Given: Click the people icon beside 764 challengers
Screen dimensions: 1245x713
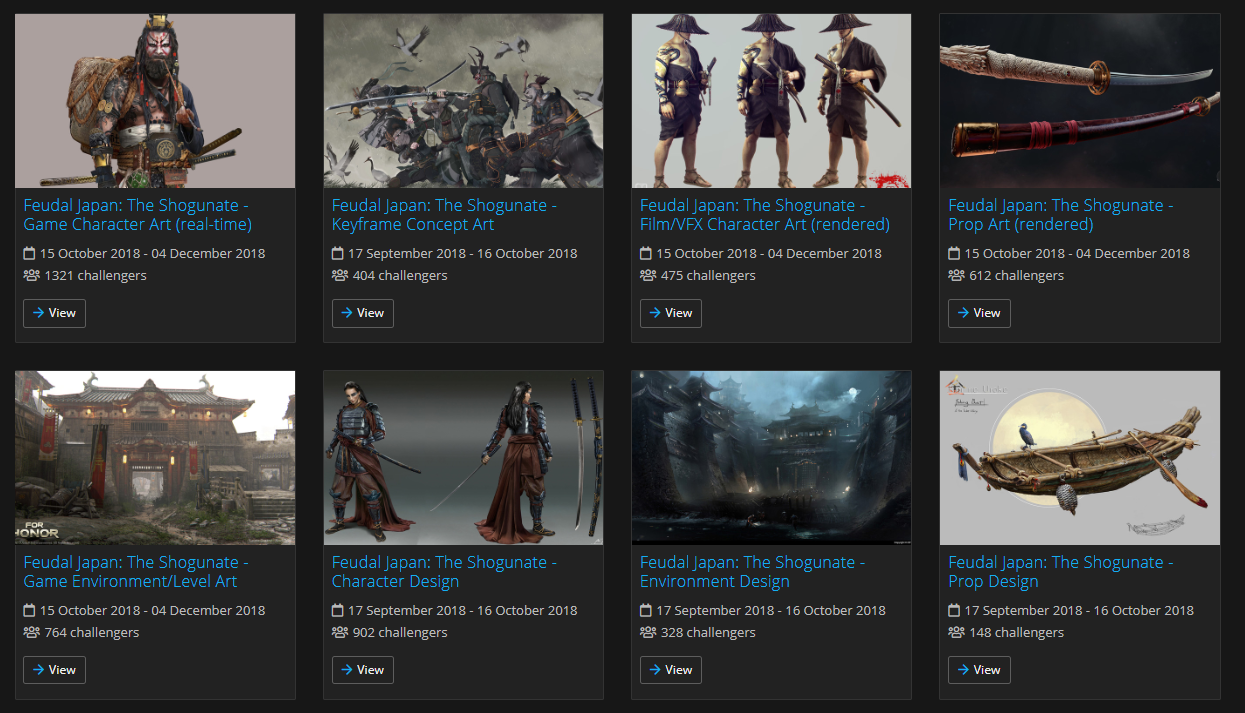Looking at the screenshot, I should [x=32, y=632].
